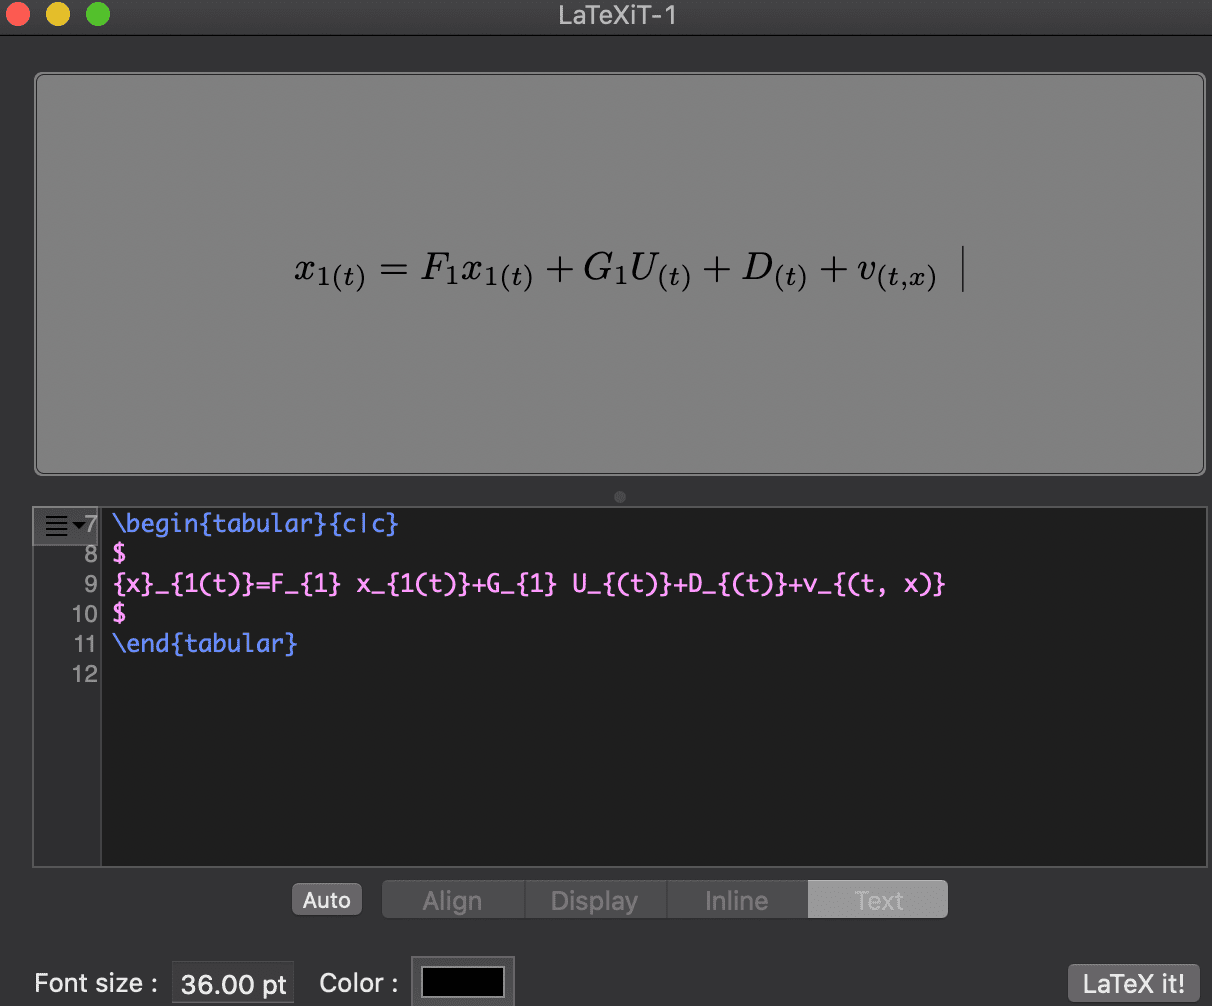
Task: Place cursor in the \end{tabular} line
Action: [x=205, y=643]
